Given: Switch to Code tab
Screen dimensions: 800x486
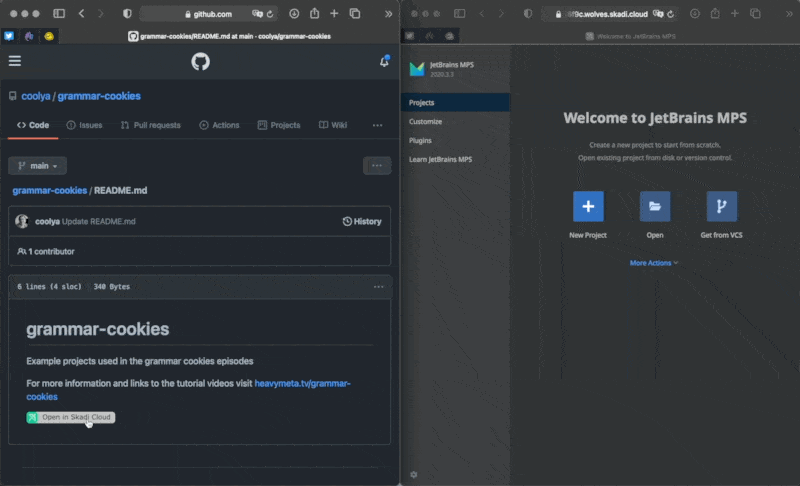Looking at the screenshot, I should (33, 125).
